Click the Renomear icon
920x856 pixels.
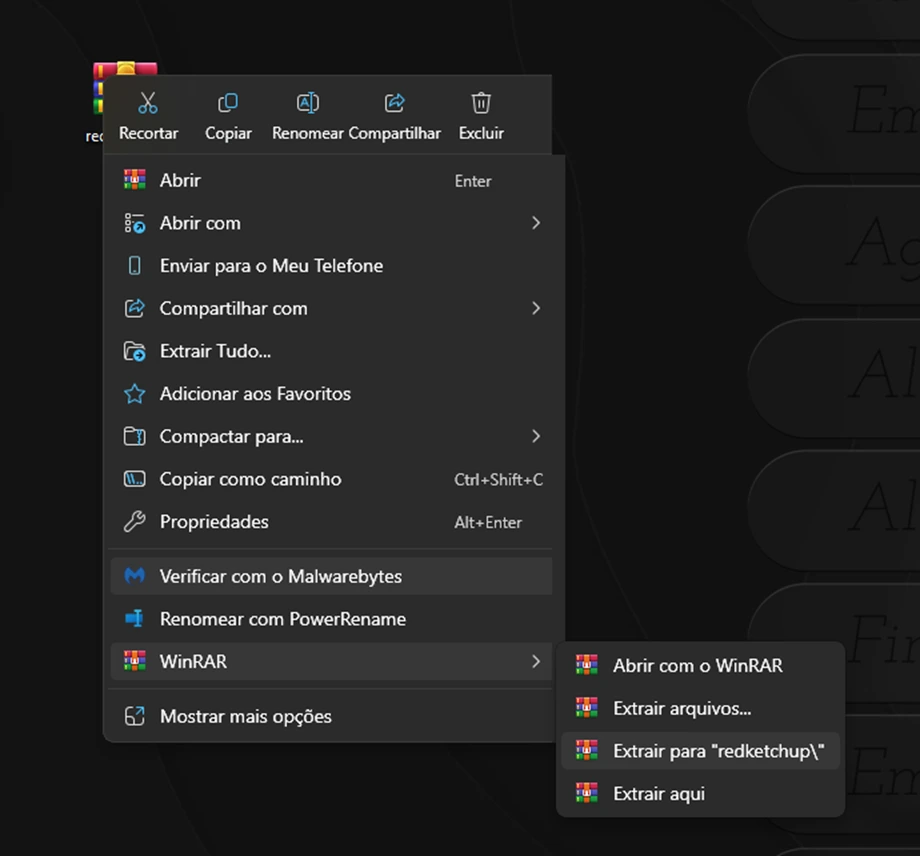click(308, 103)
